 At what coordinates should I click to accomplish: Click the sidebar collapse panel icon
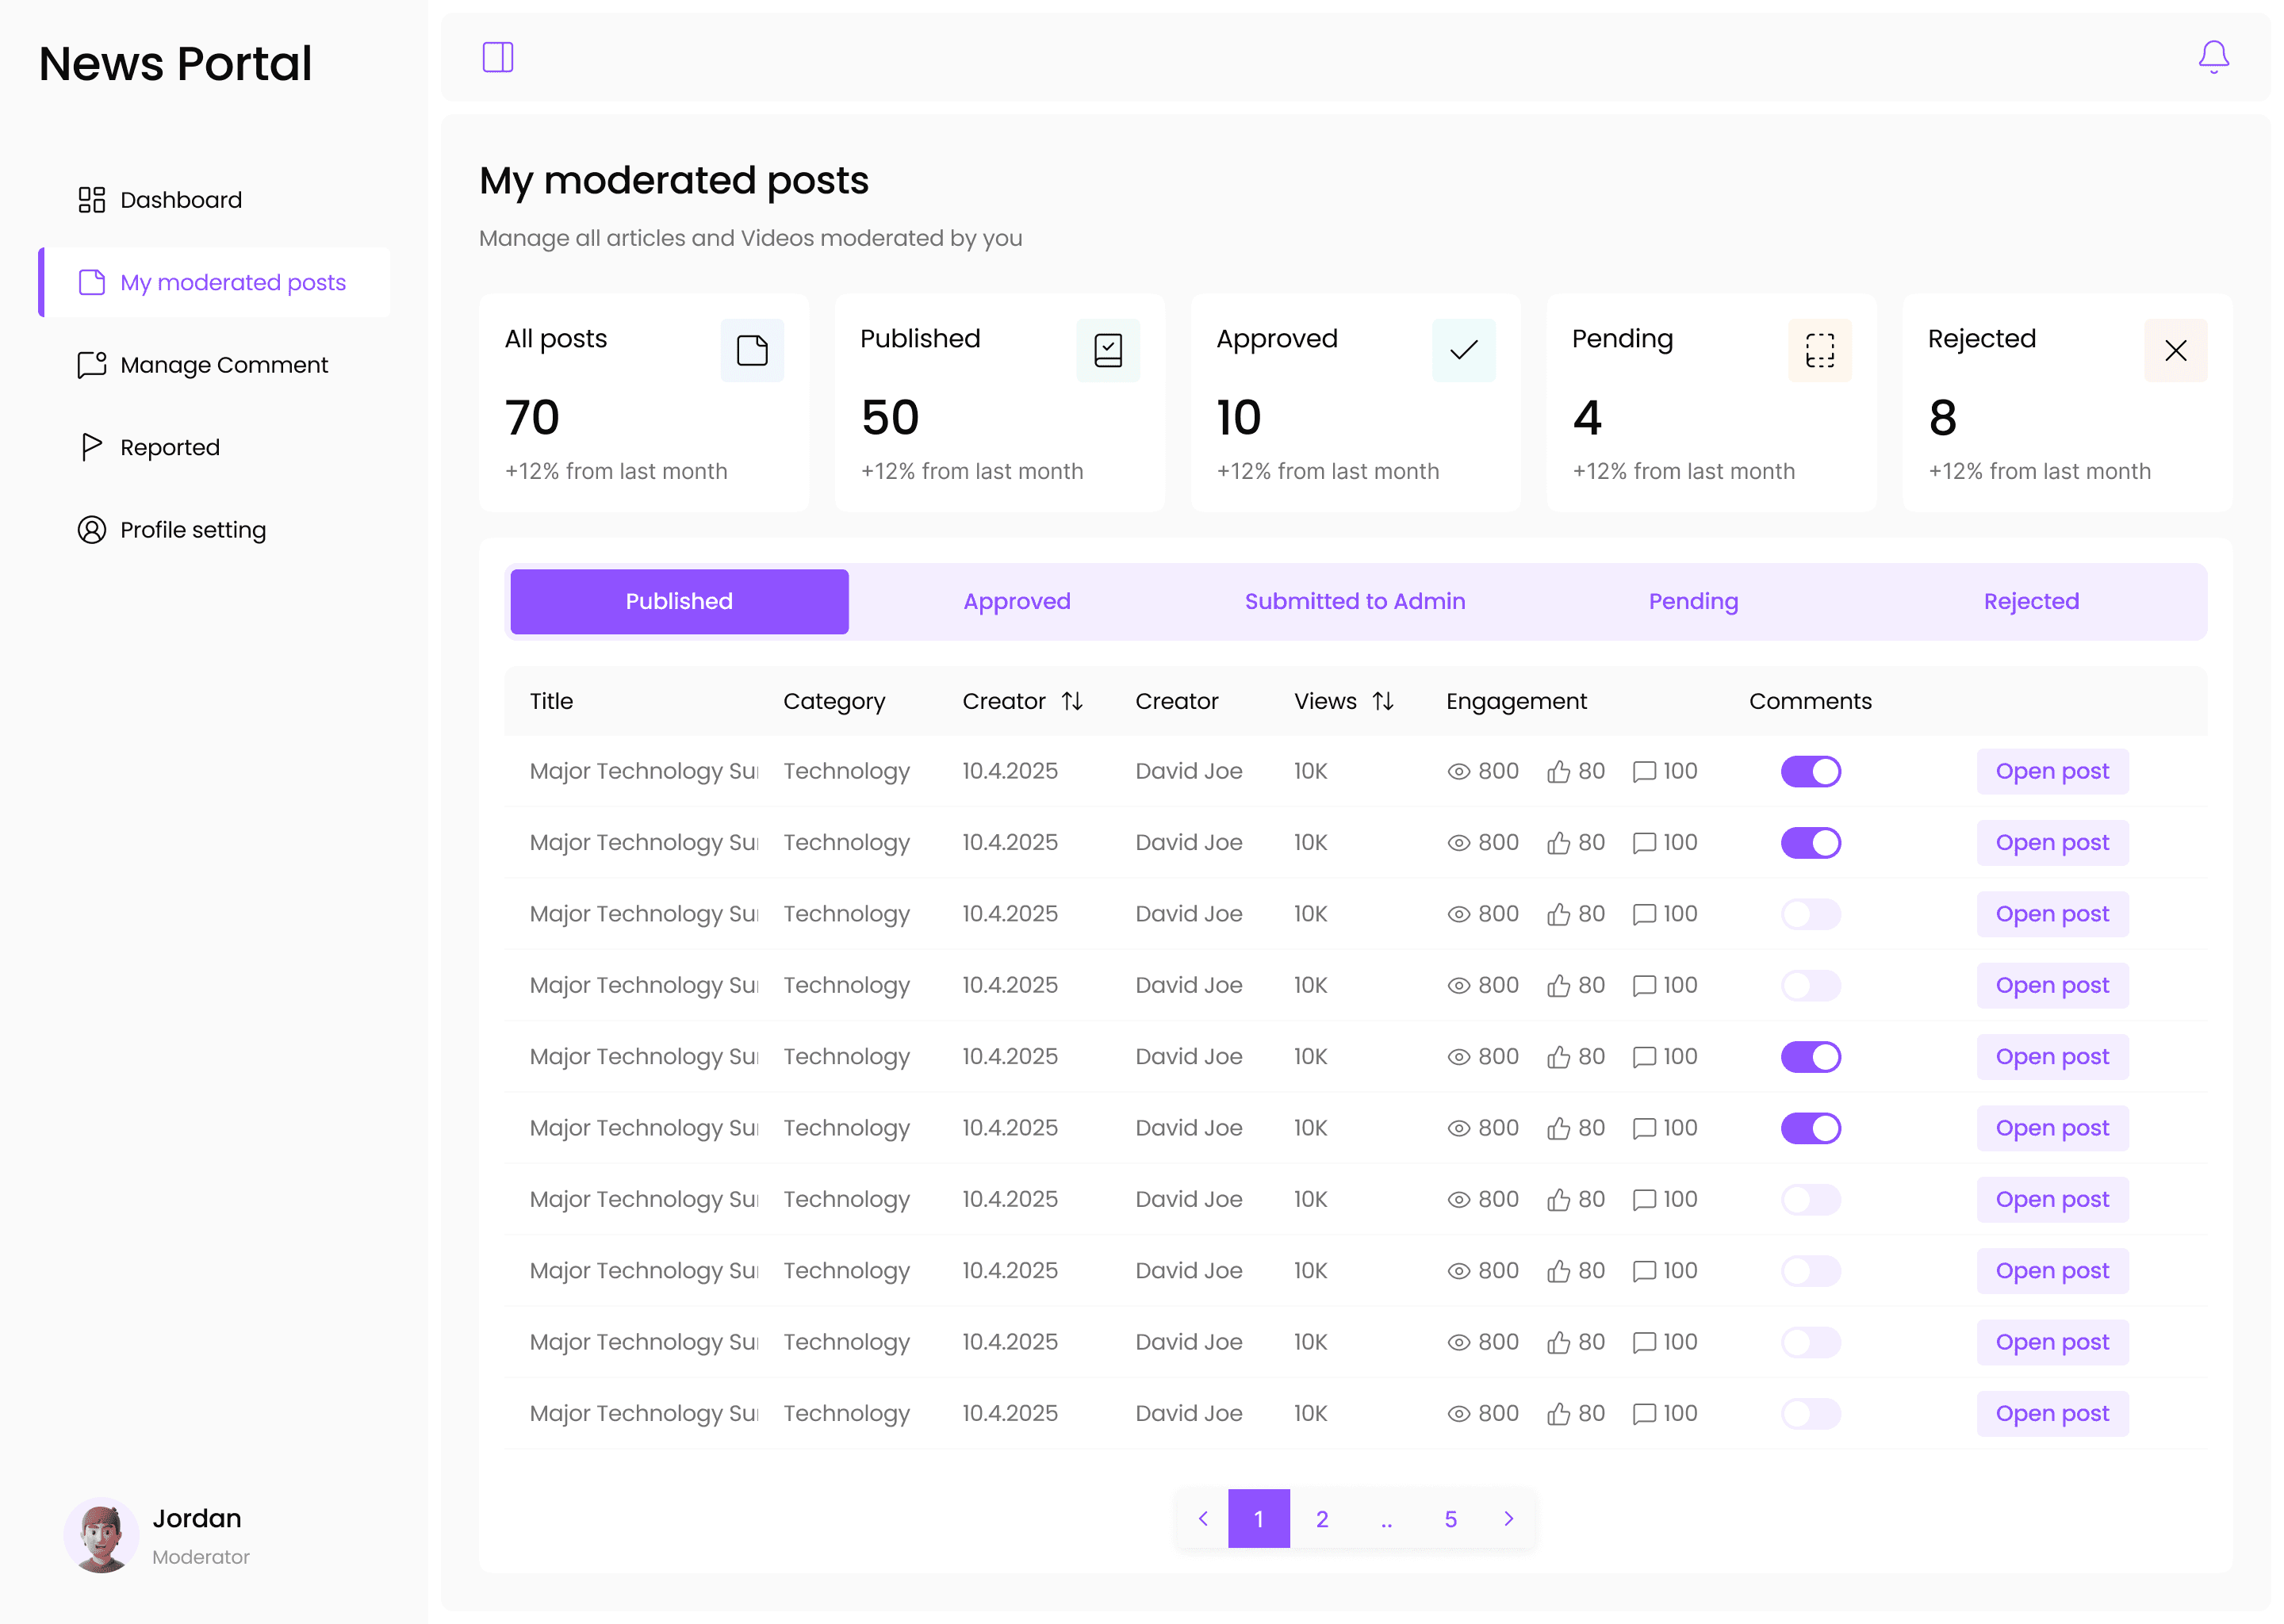pos(498,57)
